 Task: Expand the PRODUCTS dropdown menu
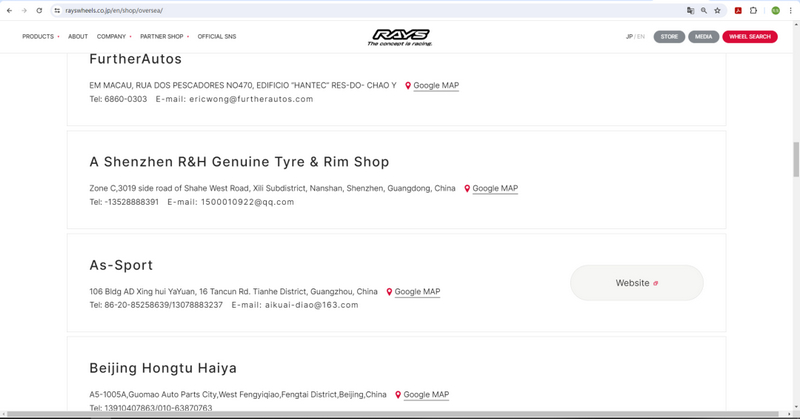pyautogui.click(x=40, y=37)
